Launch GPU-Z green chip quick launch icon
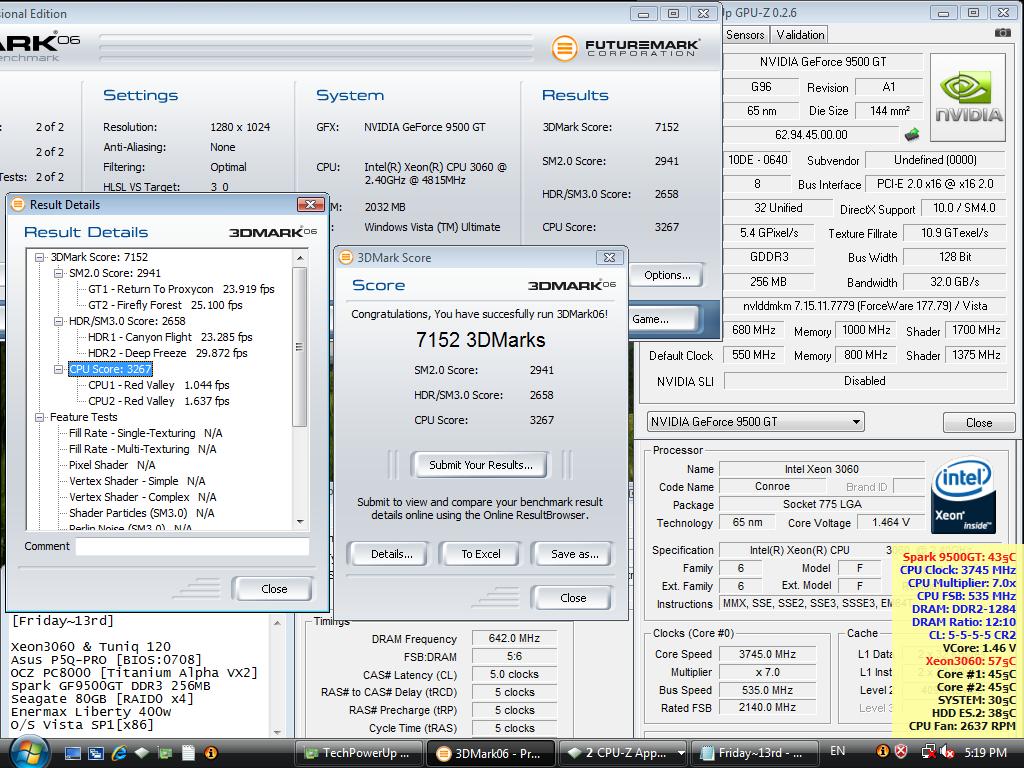This screenshot has width=1024, height=768. [x=165, y=753]
